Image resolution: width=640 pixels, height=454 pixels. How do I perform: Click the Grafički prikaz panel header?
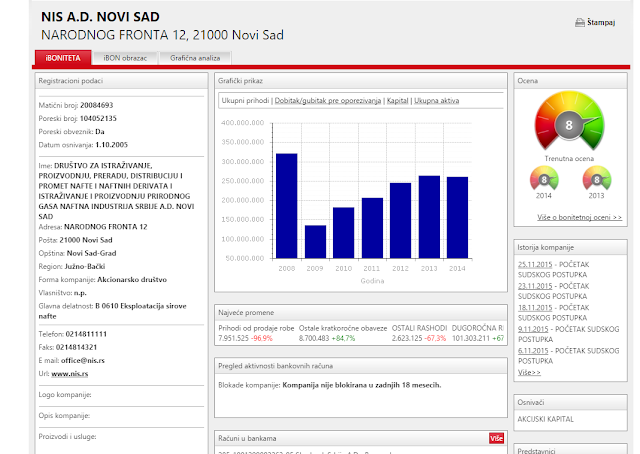pyautogui.click(x=361, y=81)
